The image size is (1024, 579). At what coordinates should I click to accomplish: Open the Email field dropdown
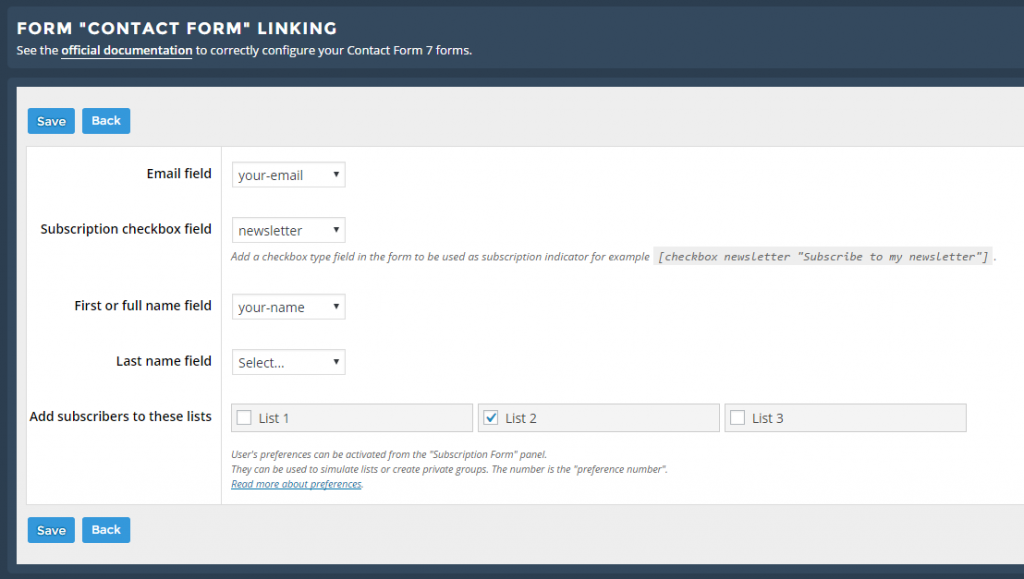click(289, 175)
